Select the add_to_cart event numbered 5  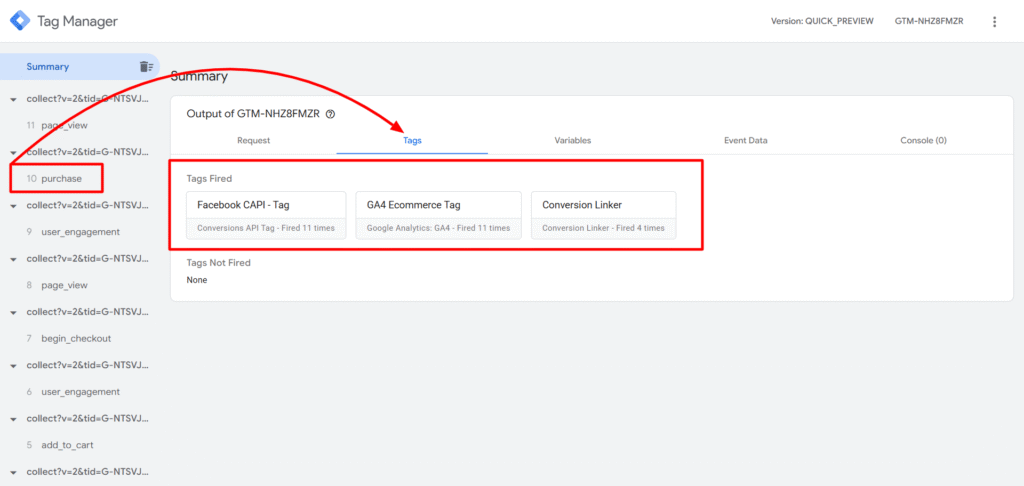[x=67, y=445]
